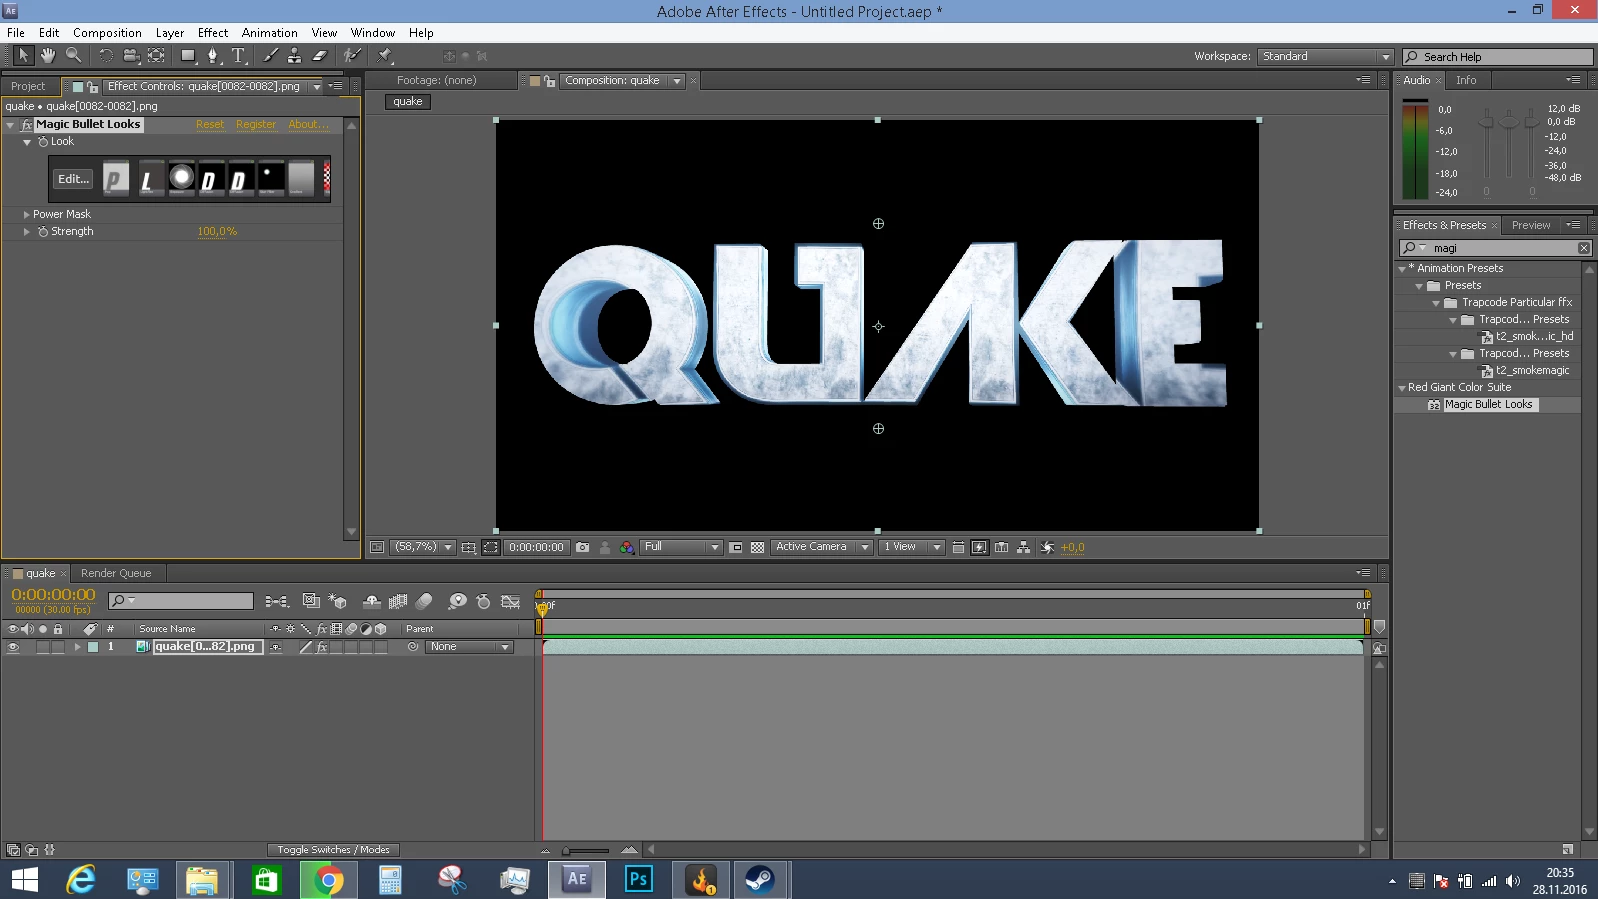Click Strength value 100,0%
Viewport: 1598px width, 899px height.
pos(217,231)
